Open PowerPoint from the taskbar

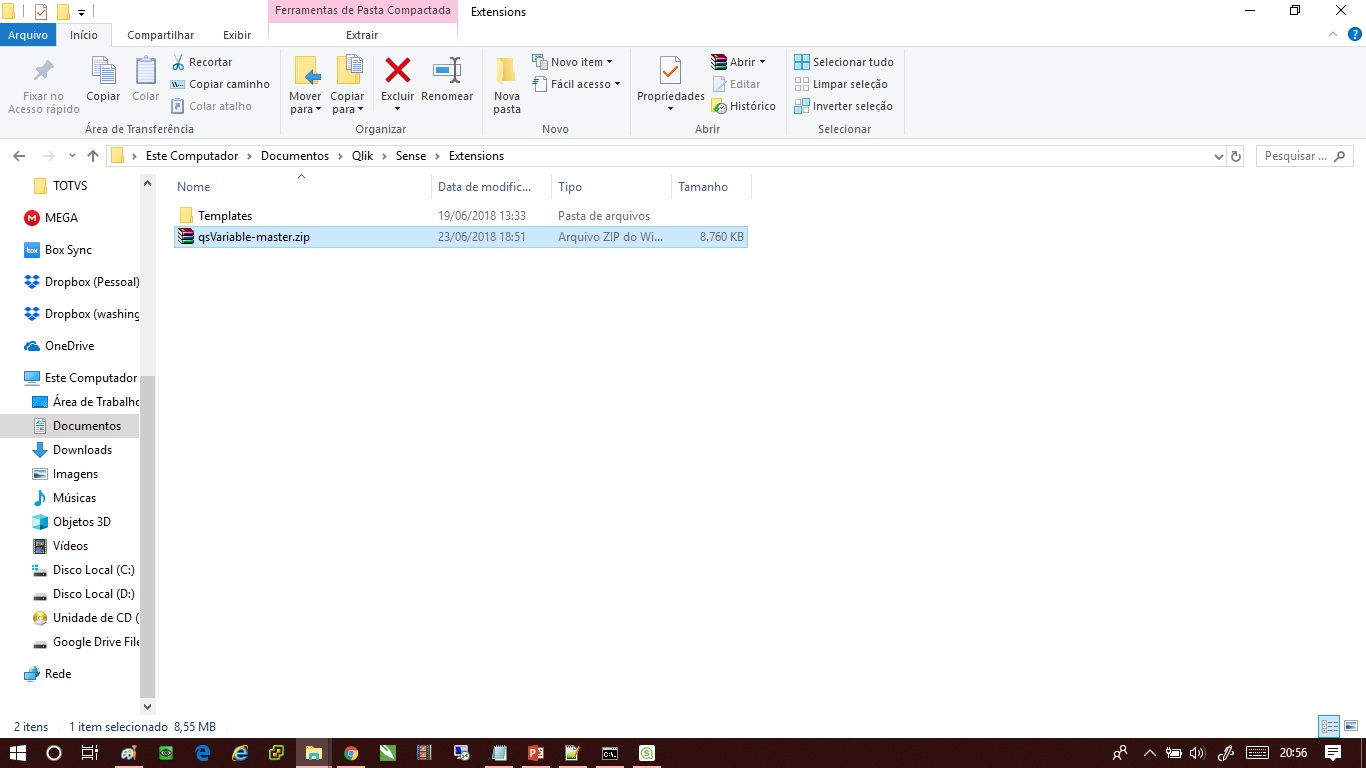pyautogui.click(x=535, y=753)
